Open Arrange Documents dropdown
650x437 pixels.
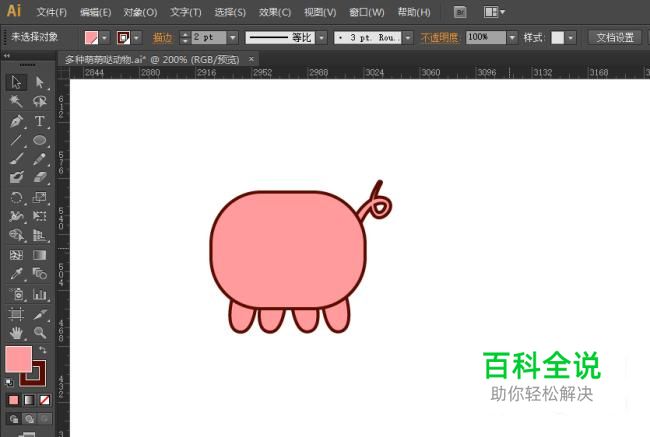click(x=494, y=12)
